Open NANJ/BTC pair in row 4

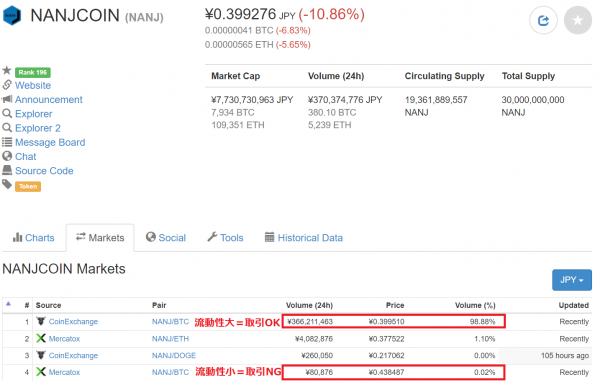pyautogui.click(x=170, y=372)
